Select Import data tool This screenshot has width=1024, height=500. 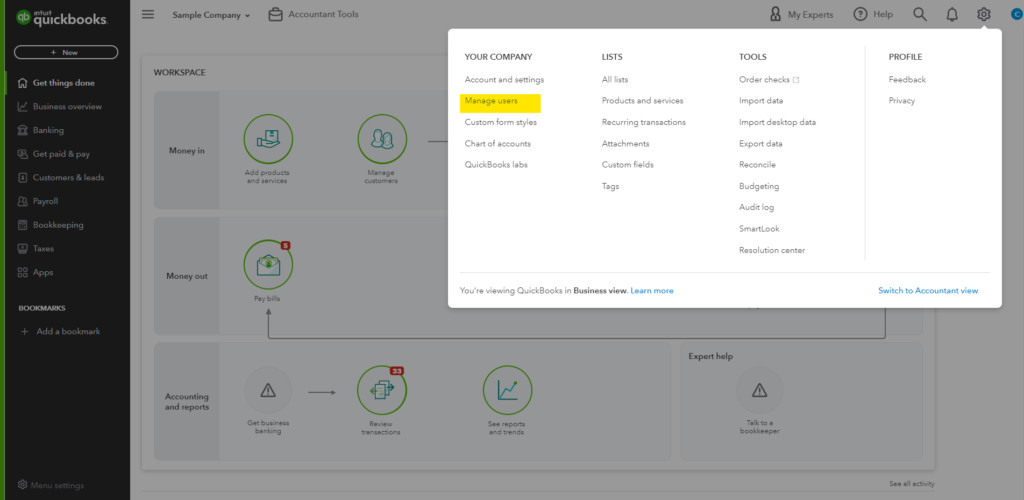tap(761, 101)
